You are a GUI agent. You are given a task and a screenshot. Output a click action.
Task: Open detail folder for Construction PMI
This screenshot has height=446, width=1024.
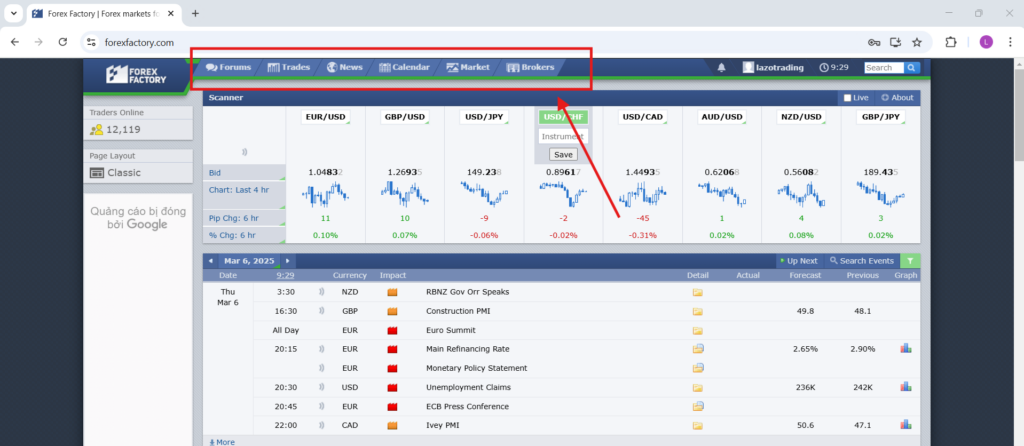pos(697,311)
